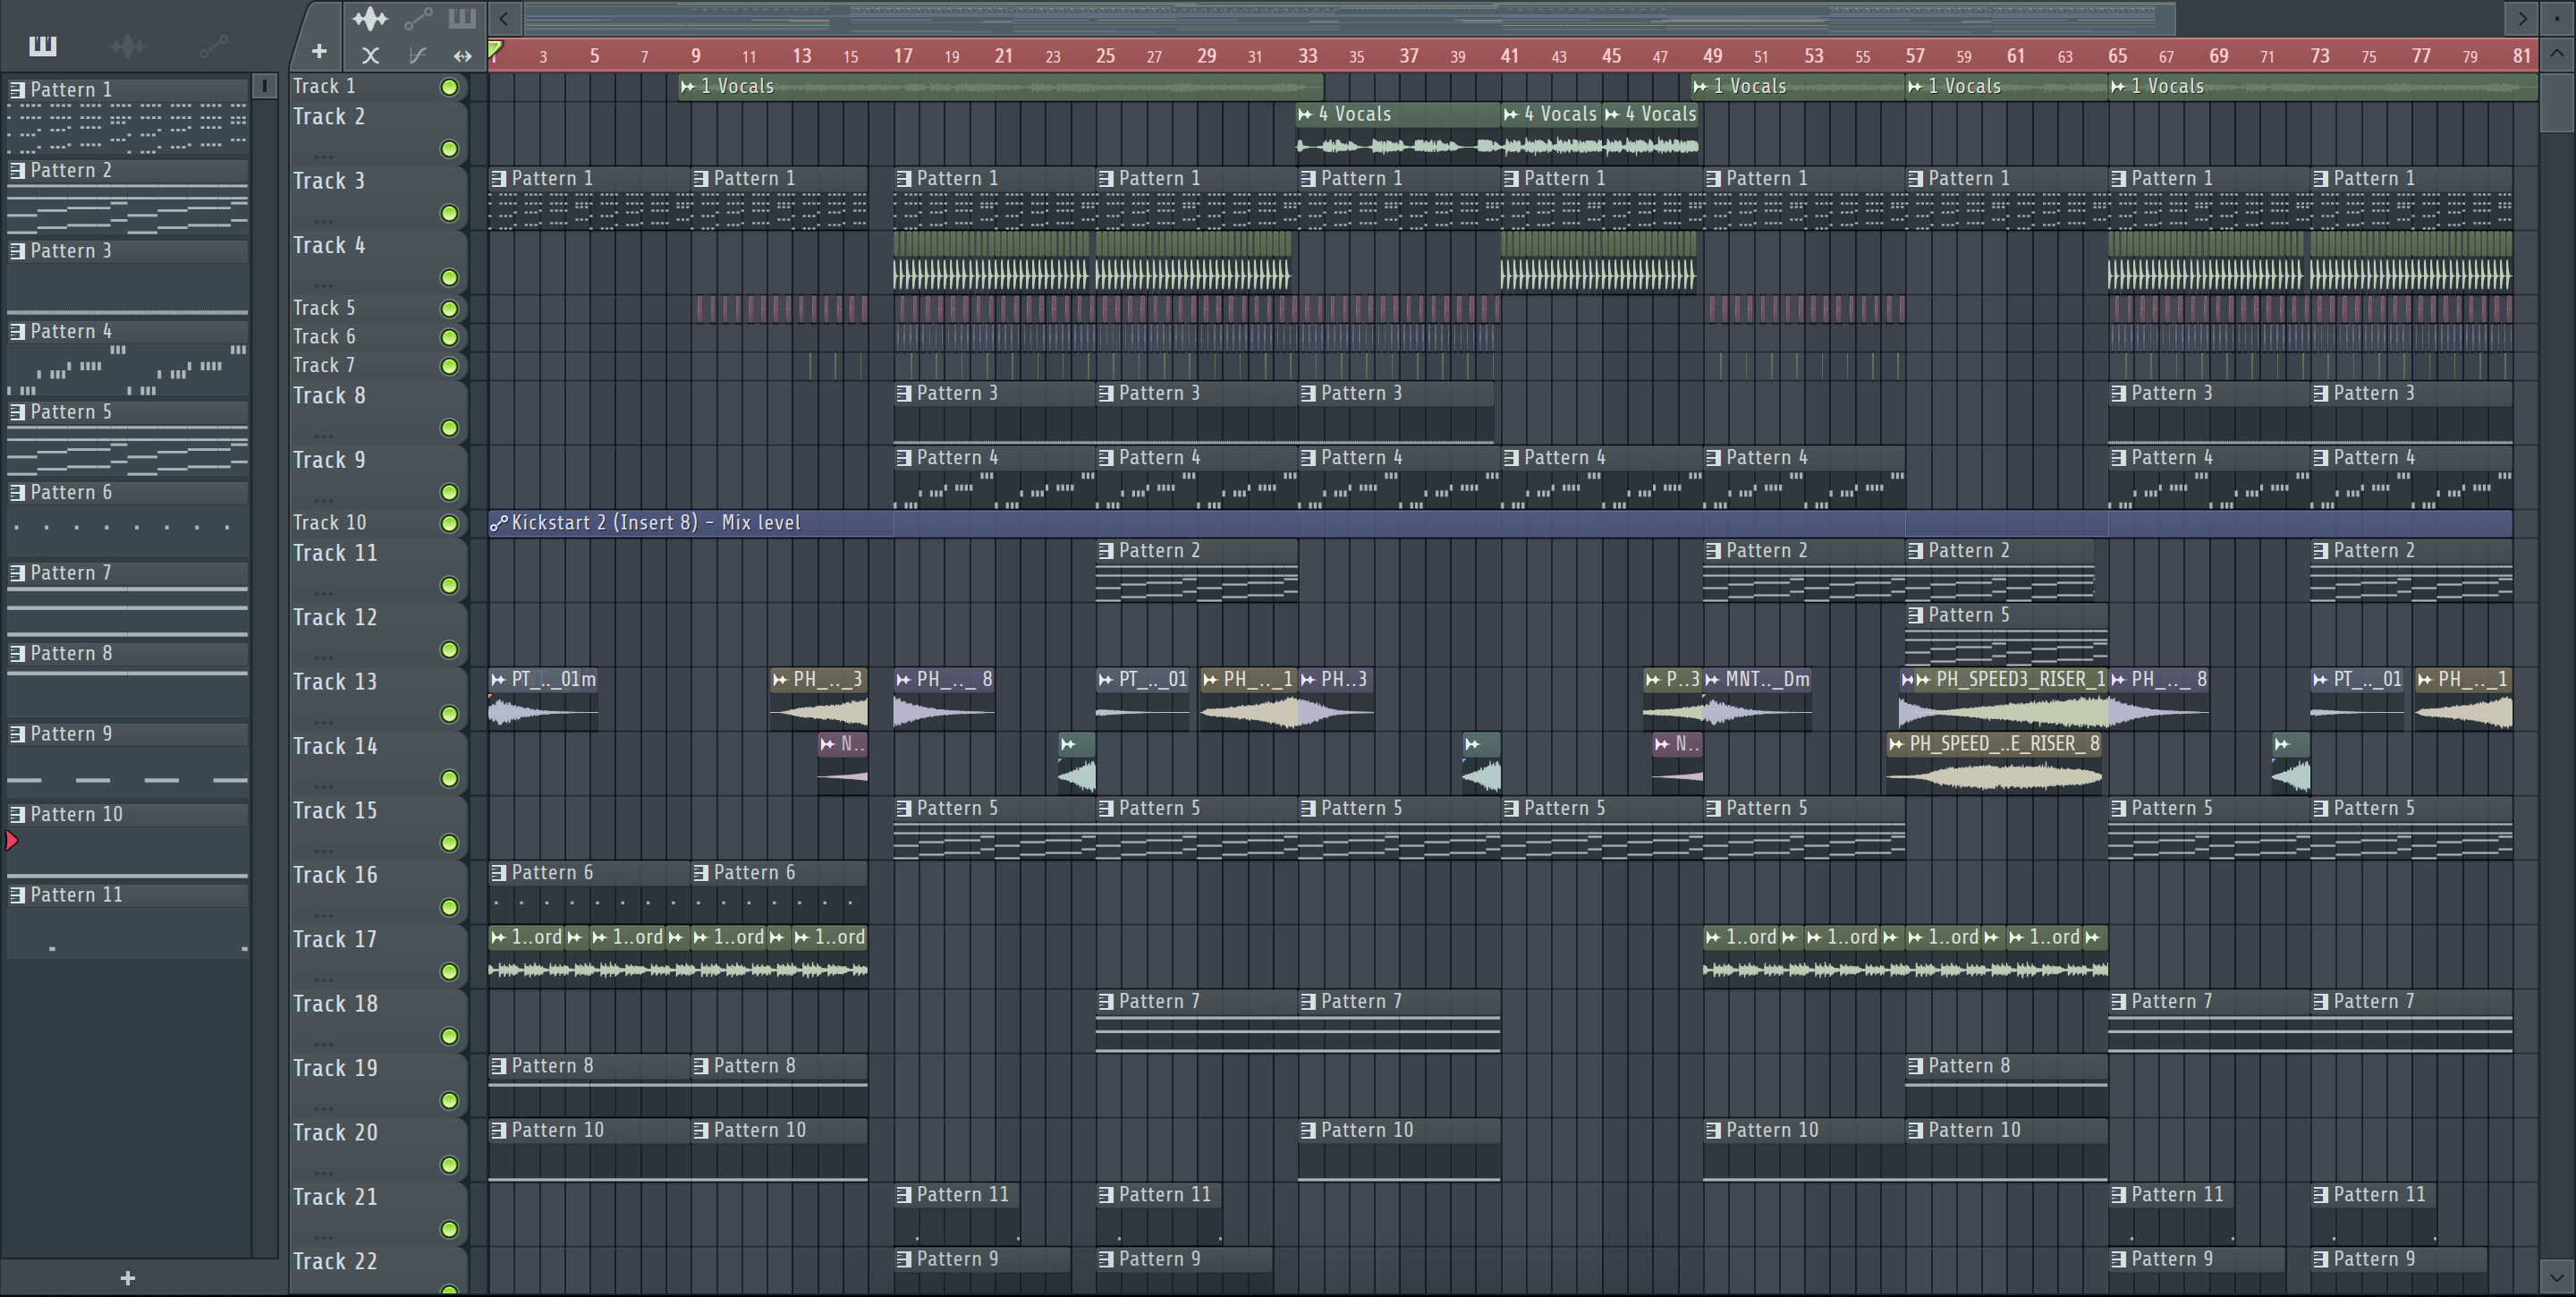The height and width of the screenshot is (1297, 2576).
Task: Select the Track 19 header label
Action: [x=335, y=1069]
